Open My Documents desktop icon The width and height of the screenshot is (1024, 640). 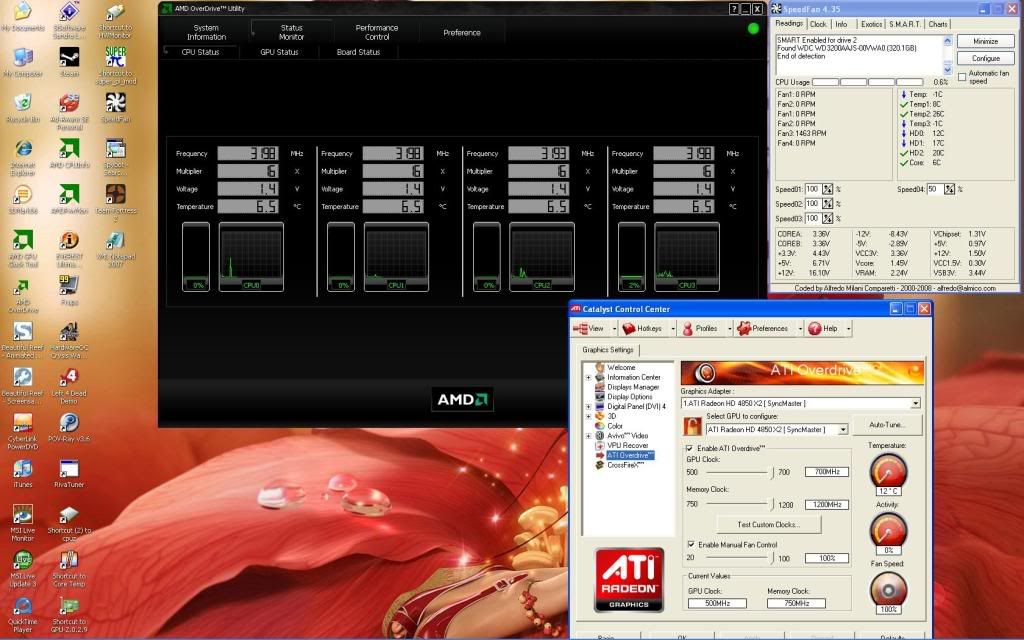23,16
